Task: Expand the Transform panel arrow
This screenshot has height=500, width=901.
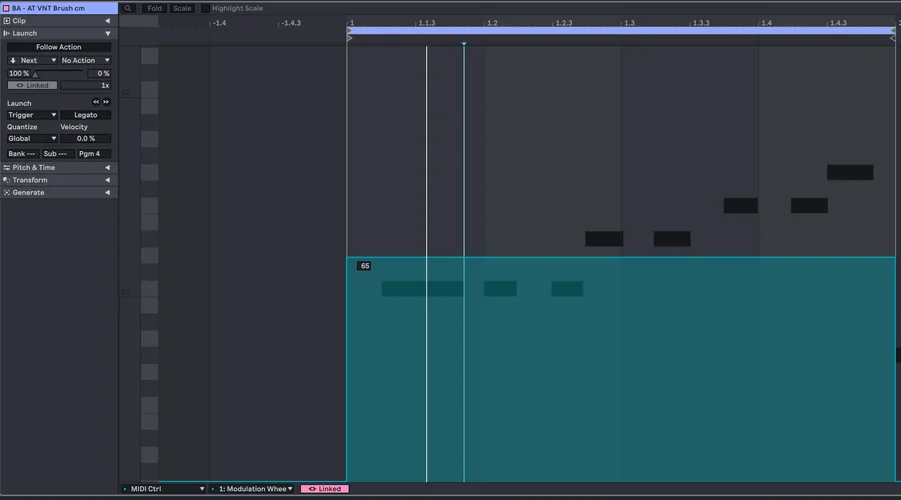Action: tap(107, 180)
